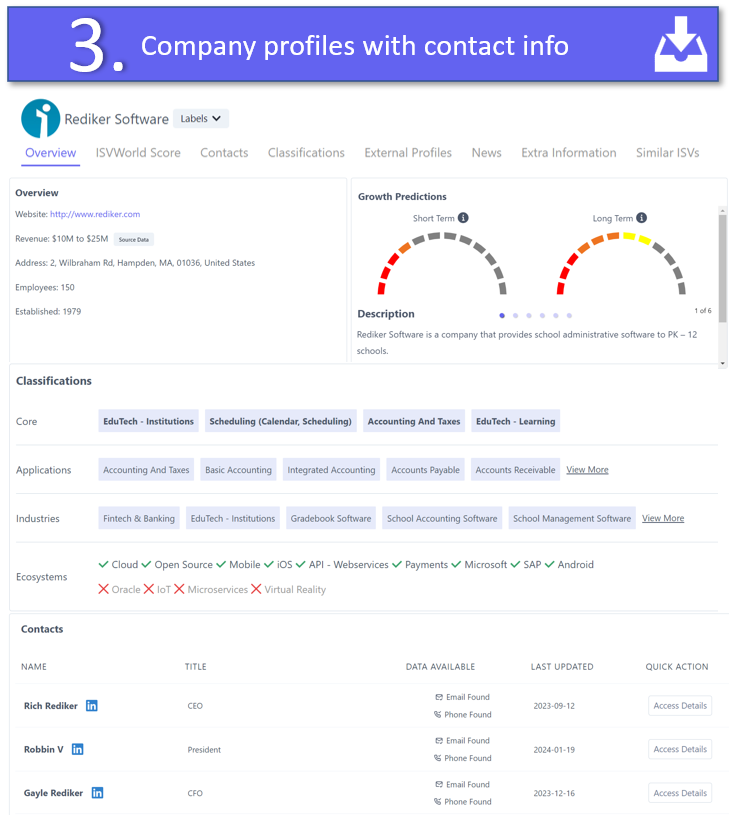Click the Short Term info icon
This screenshot has height=815, width=729.
(463, 218)
